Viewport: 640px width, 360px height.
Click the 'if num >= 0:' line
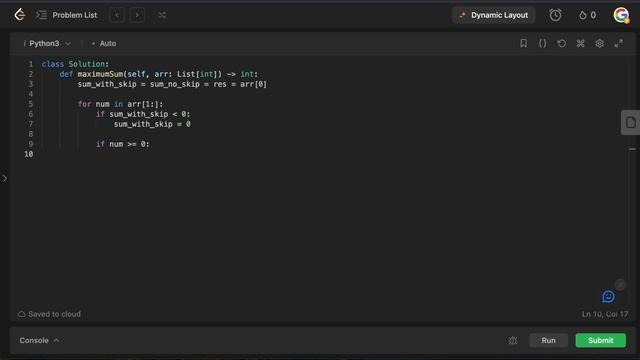[x=123, y=144]
